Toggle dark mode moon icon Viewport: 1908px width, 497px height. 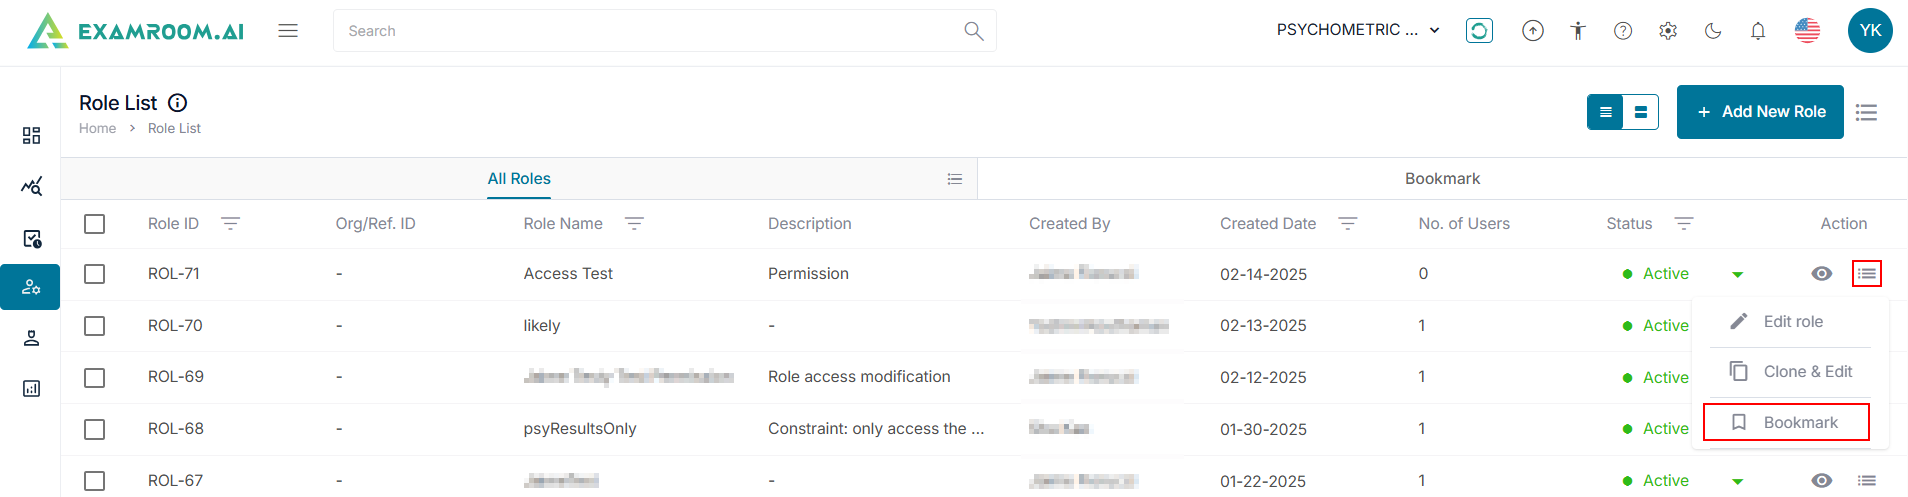[x=1713, y=31]
